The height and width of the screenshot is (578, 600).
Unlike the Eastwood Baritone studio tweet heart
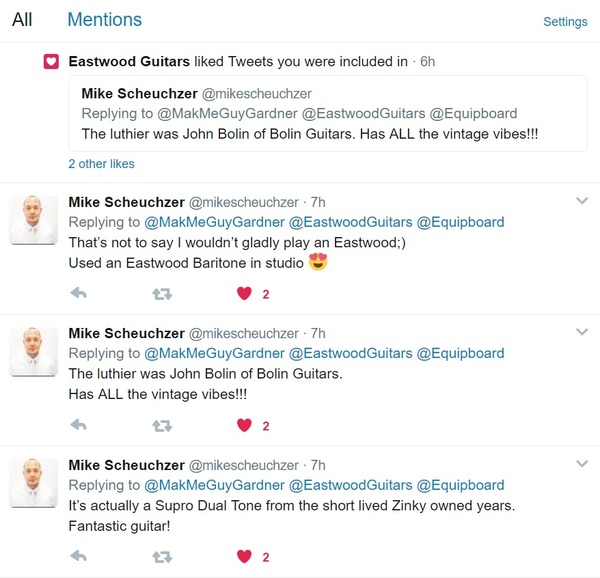[x=244, y=293]
